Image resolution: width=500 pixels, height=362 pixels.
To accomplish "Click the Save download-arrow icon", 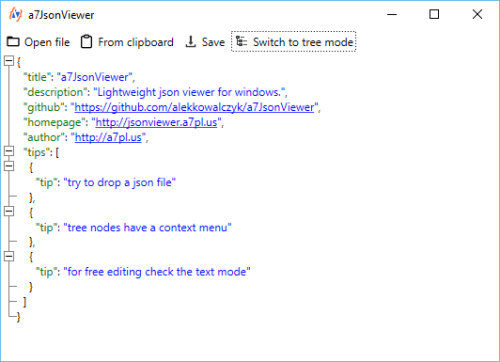I will 190,42.
